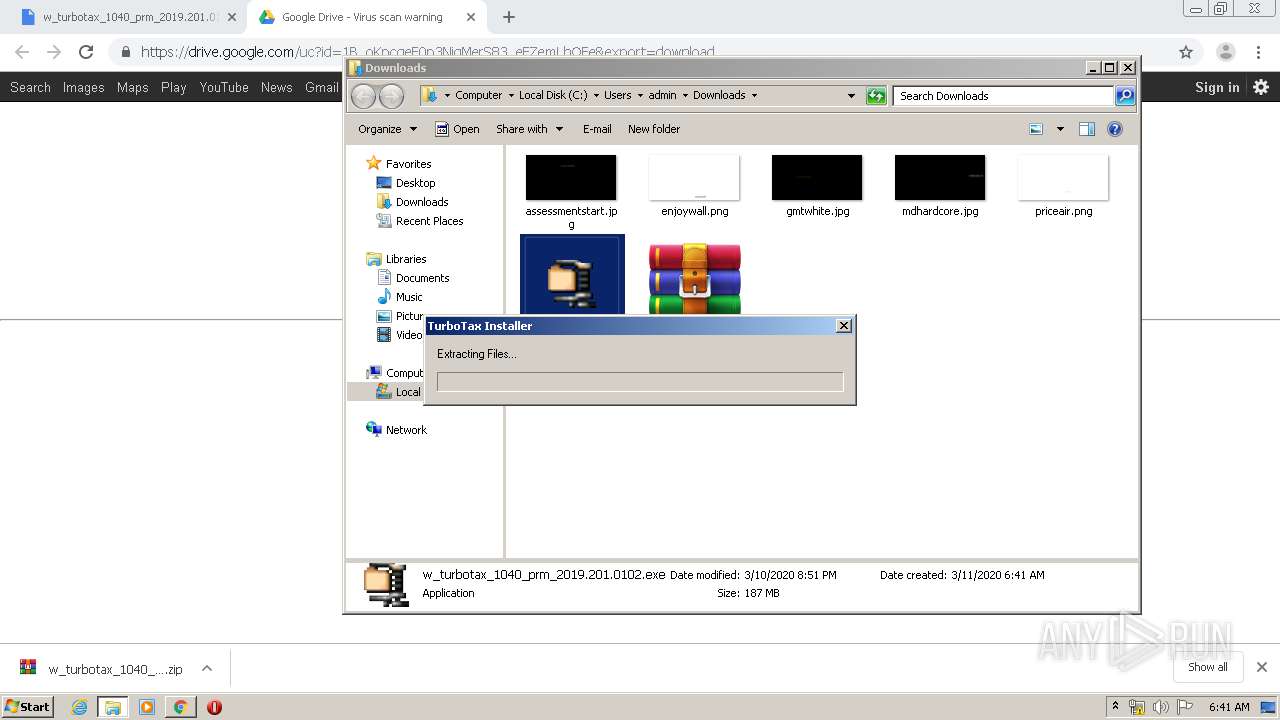Click the Explorer forward navigation arrow
Screen dimensions: 1280x720
pyautogui.click(x=392, y=96)
